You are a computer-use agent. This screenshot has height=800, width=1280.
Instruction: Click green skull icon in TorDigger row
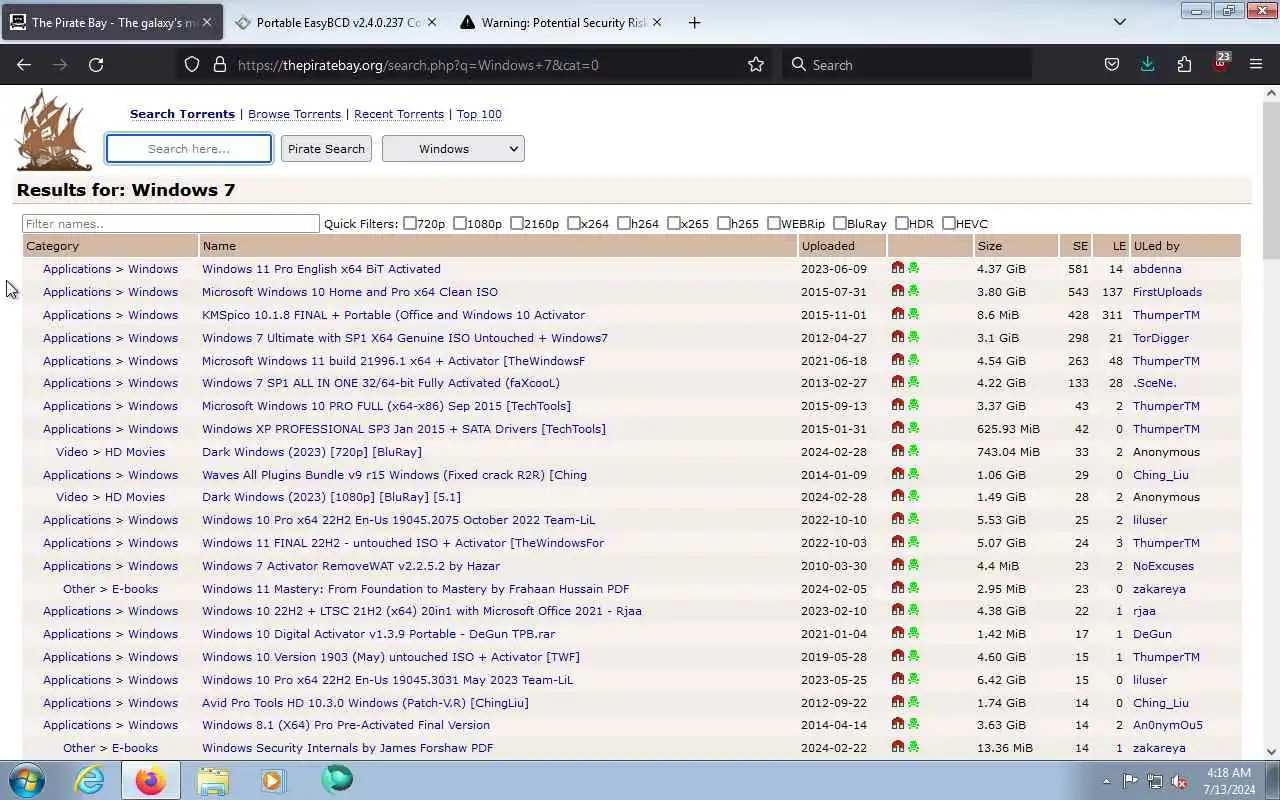coord(913,337)
